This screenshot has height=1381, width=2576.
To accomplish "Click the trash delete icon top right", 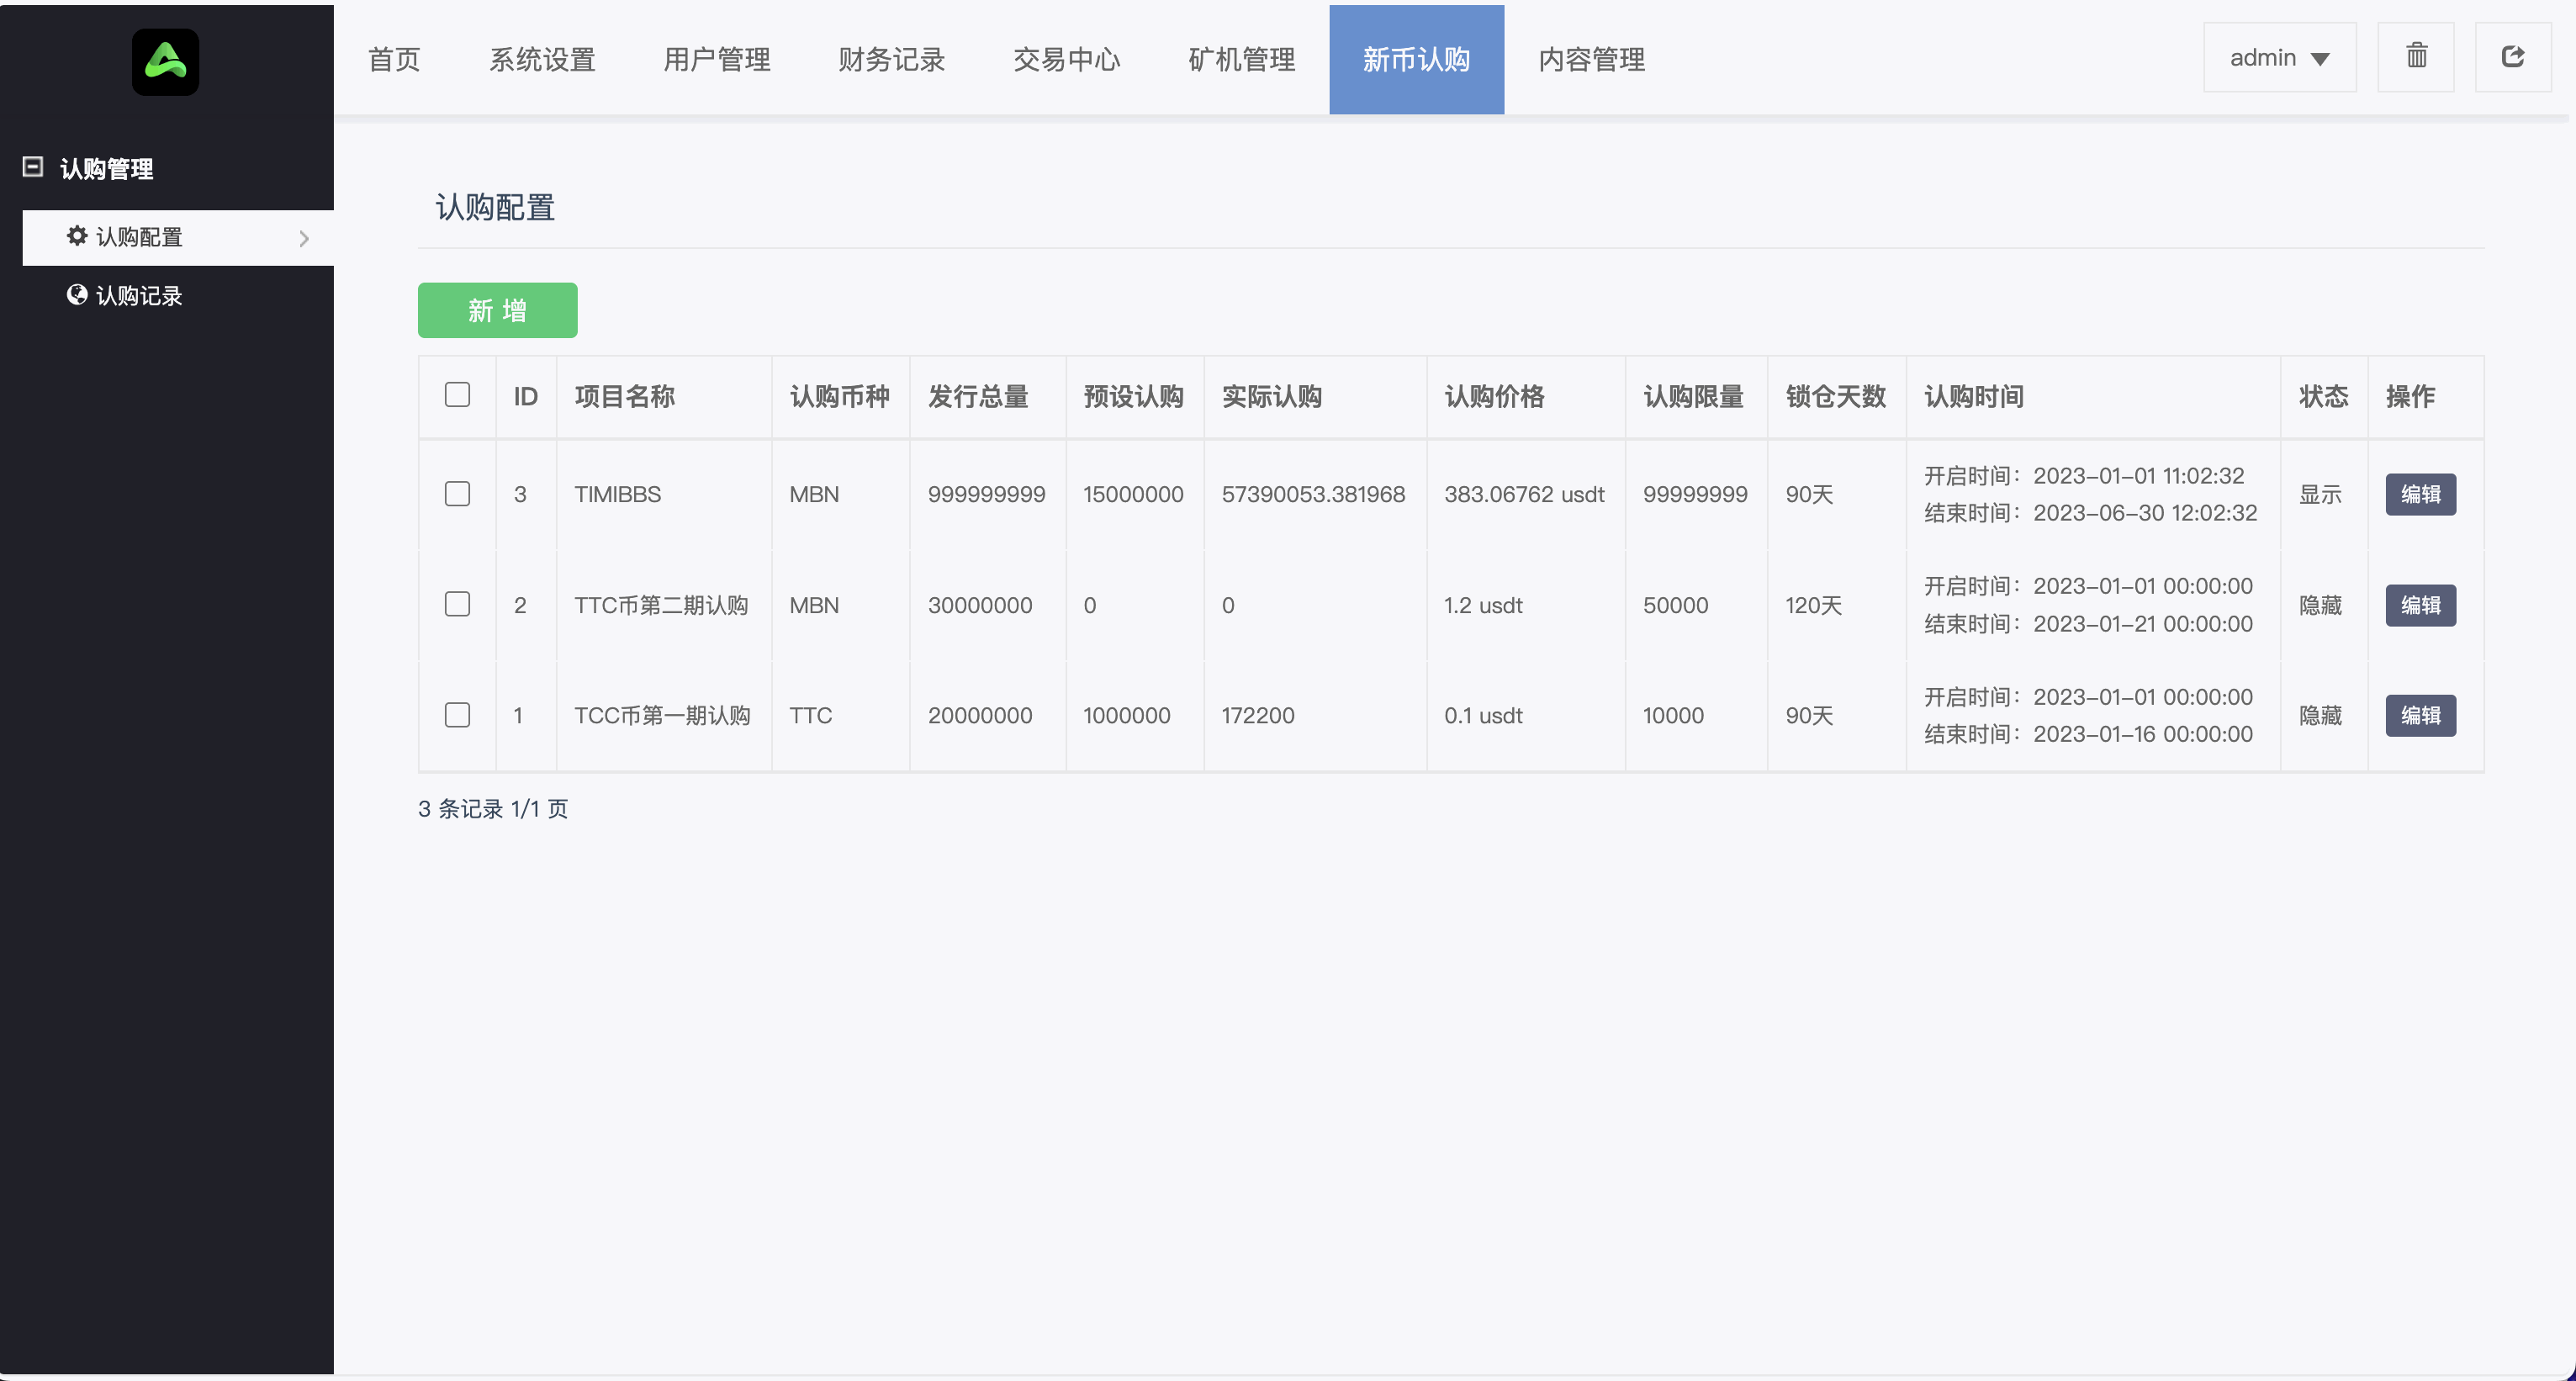I will (2416, 57).
